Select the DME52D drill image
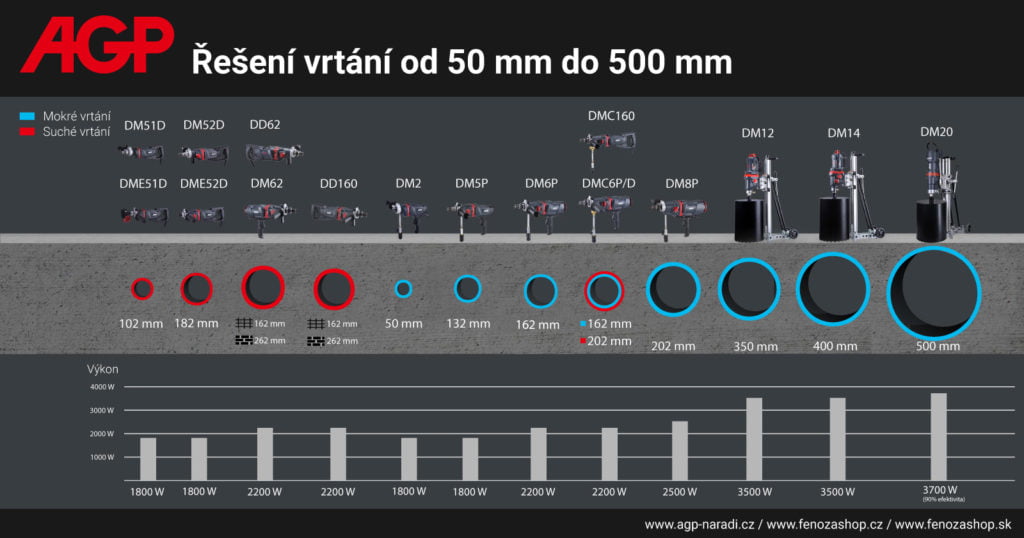1024x538 pixels. (203, 214)
